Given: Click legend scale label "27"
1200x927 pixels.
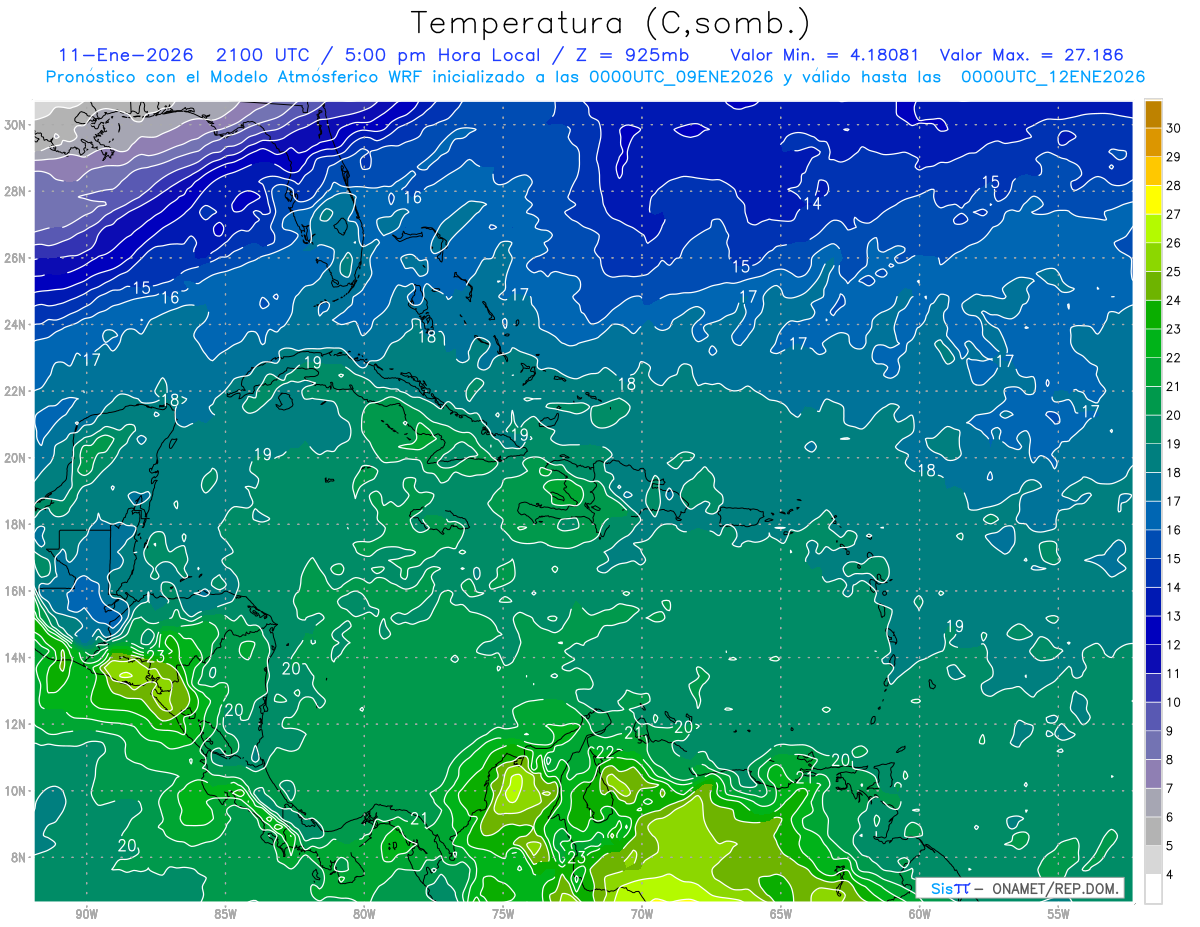Looking at the screenshot, I should click(1174, 214).
